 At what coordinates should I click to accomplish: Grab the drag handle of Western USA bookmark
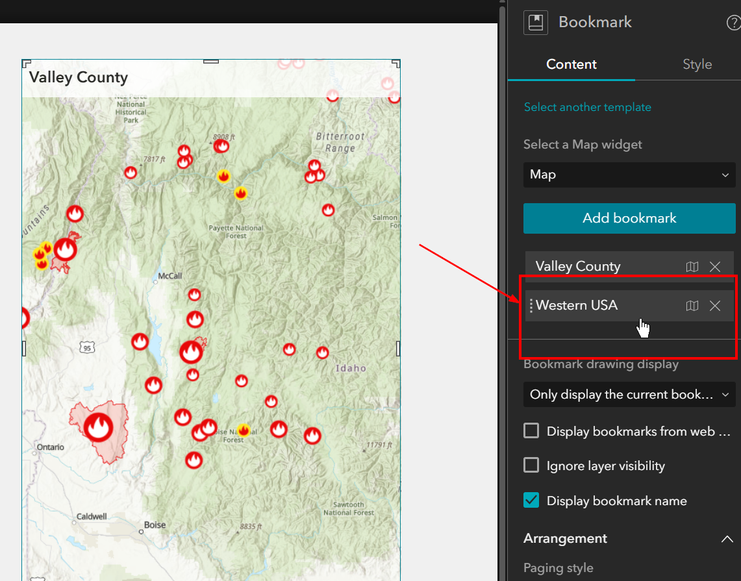[531, 305]
